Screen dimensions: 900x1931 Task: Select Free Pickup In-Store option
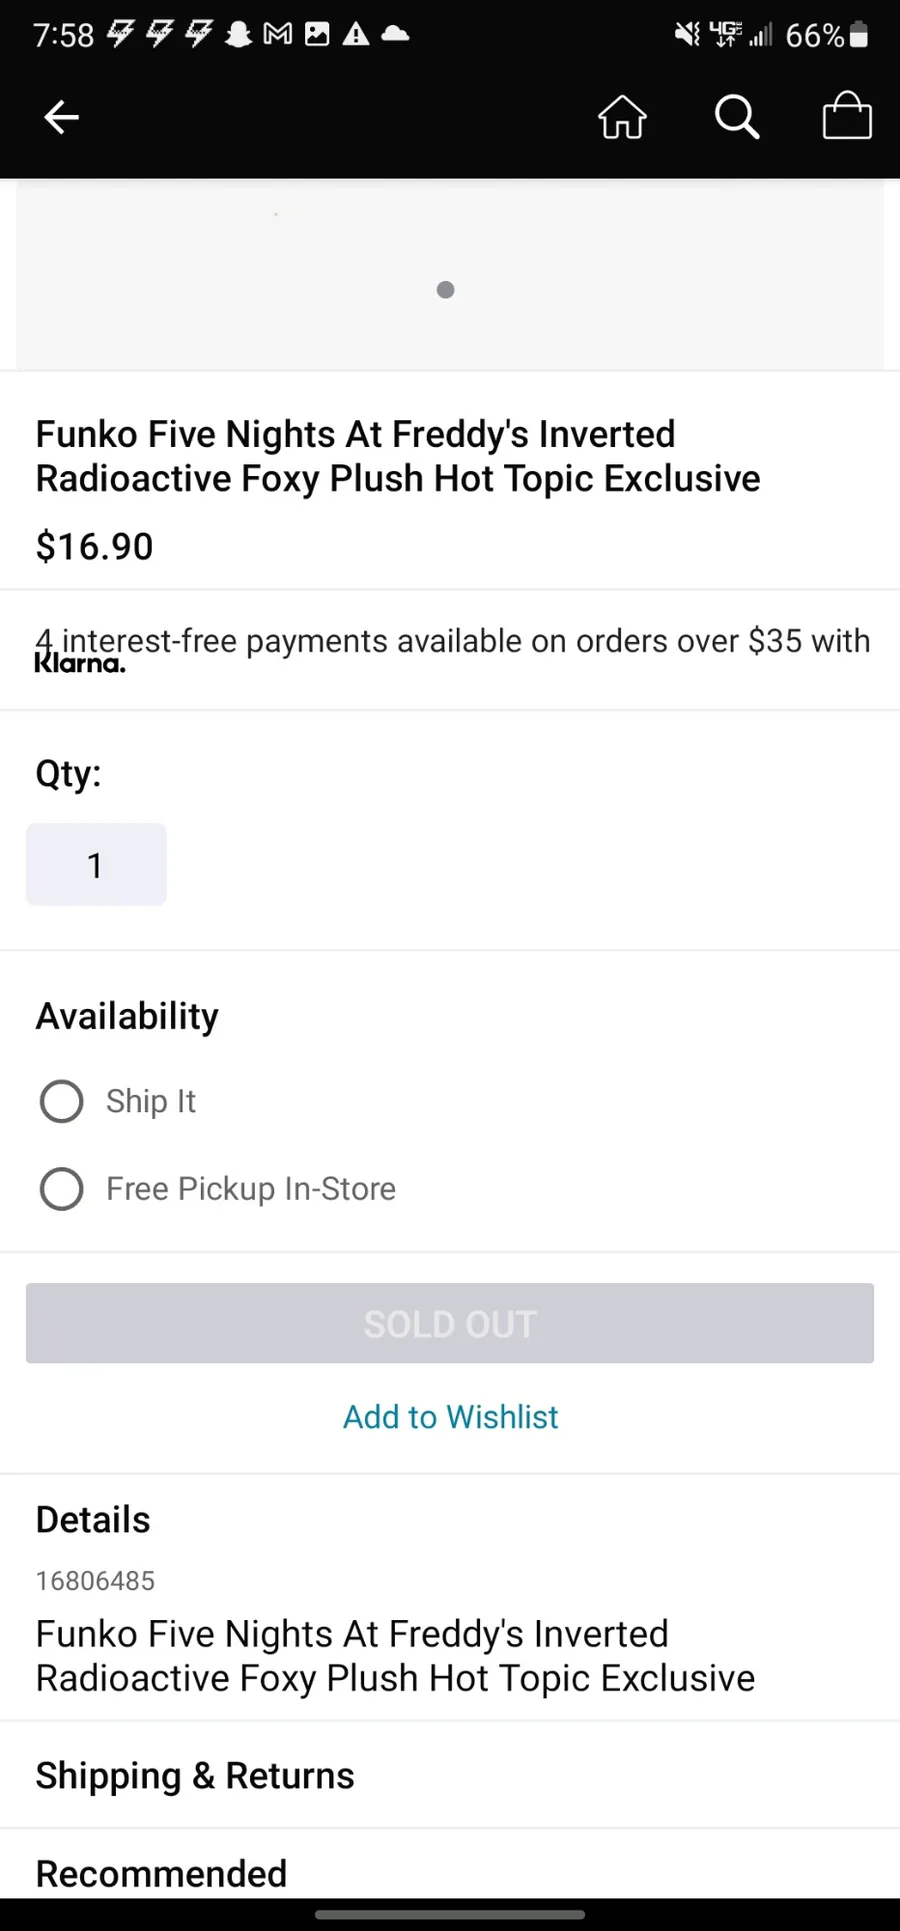62,1189
